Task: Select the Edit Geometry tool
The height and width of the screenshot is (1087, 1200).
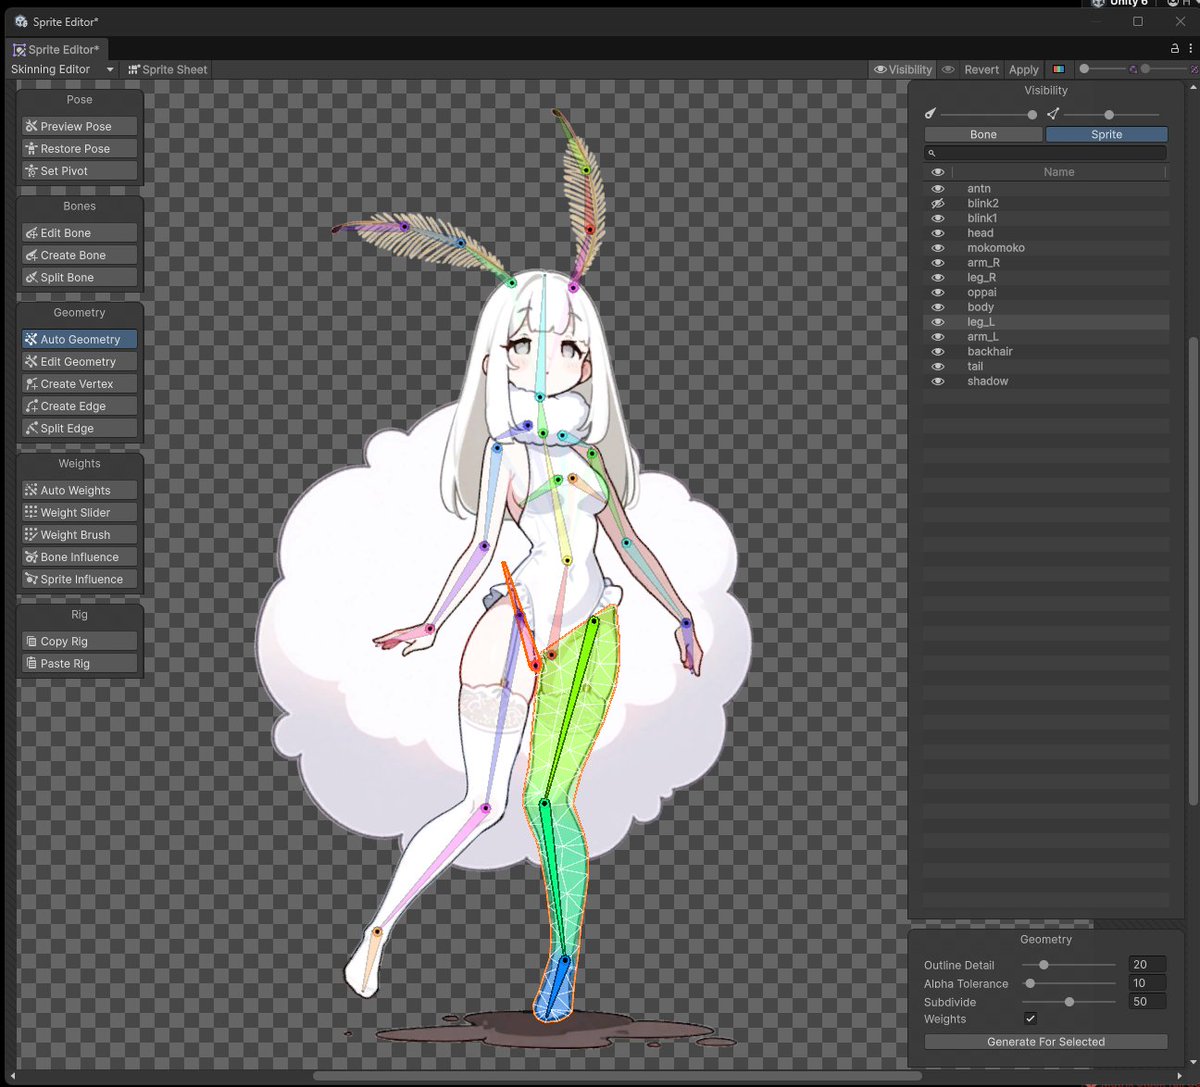Action: click(x=80, y=361)
